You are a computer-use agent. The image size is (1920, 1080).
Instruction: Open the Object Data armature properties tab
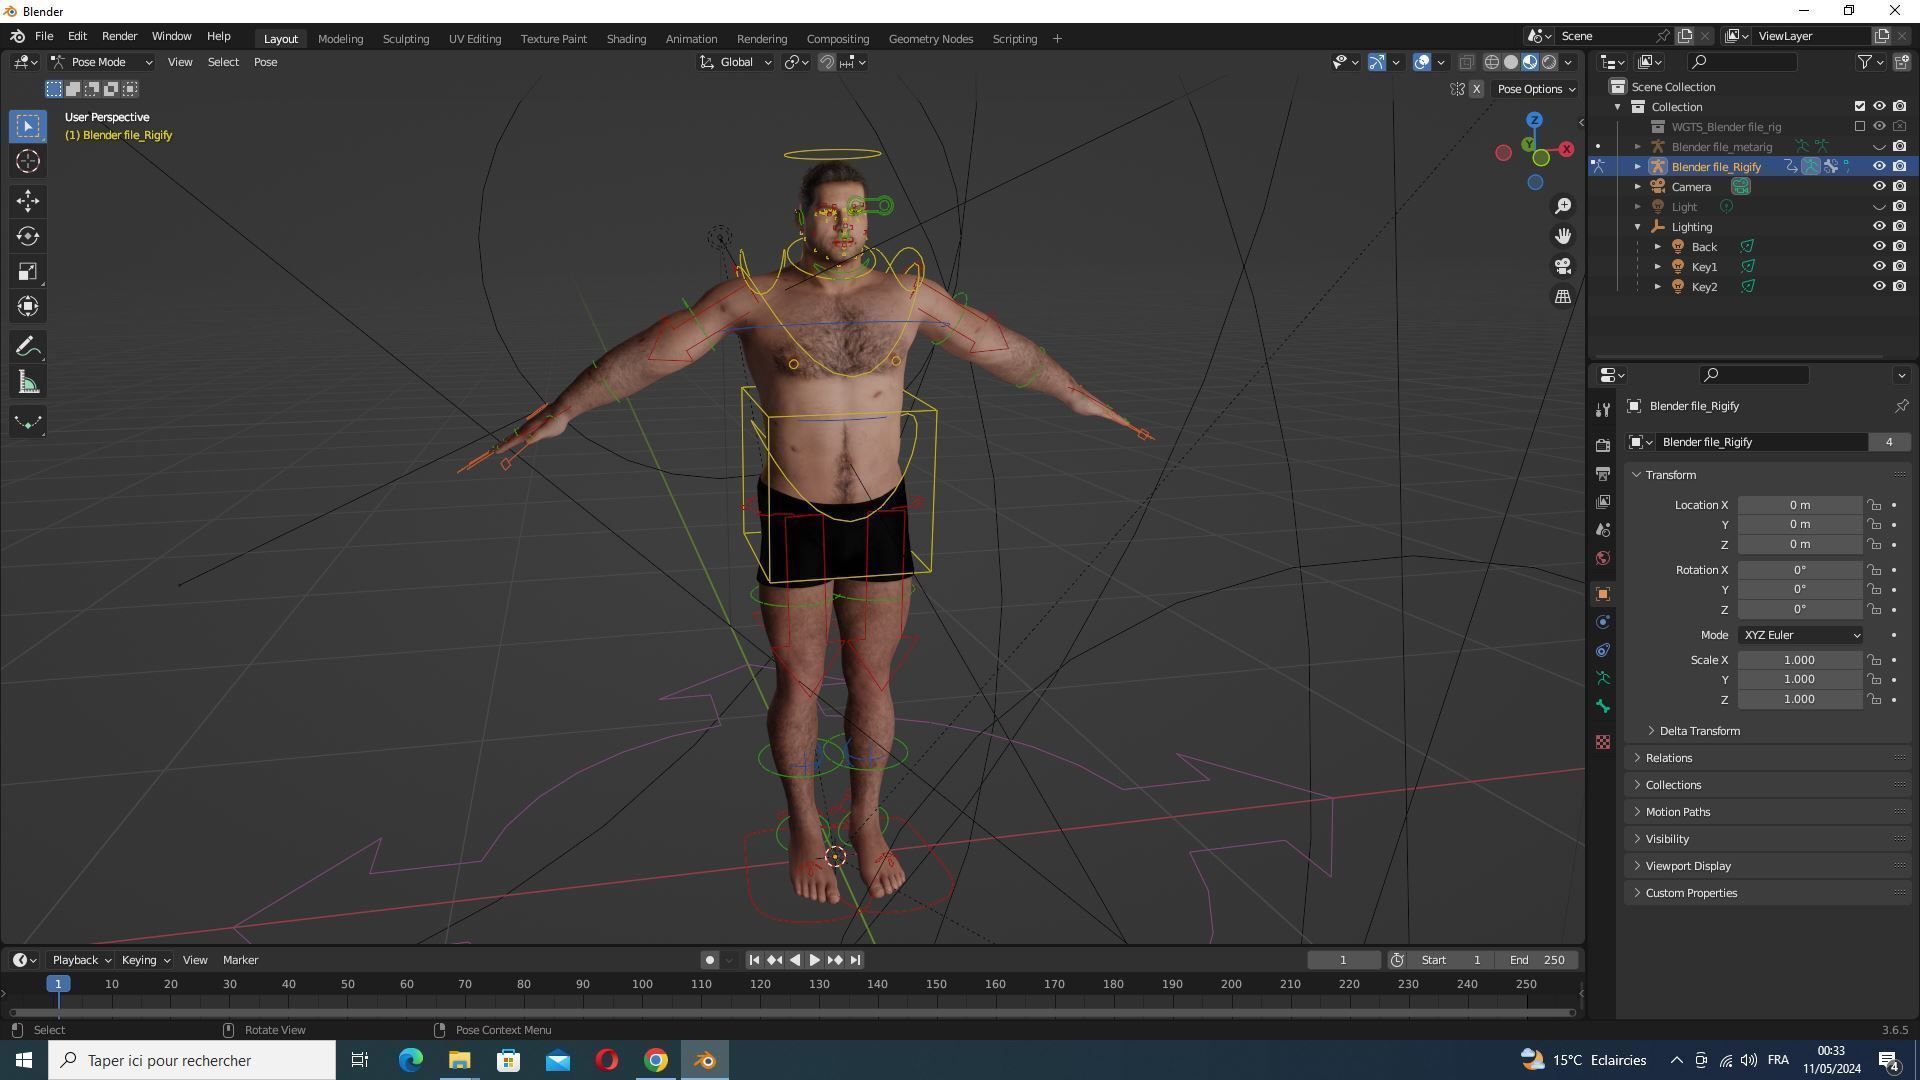click(x=1603, y=678)
